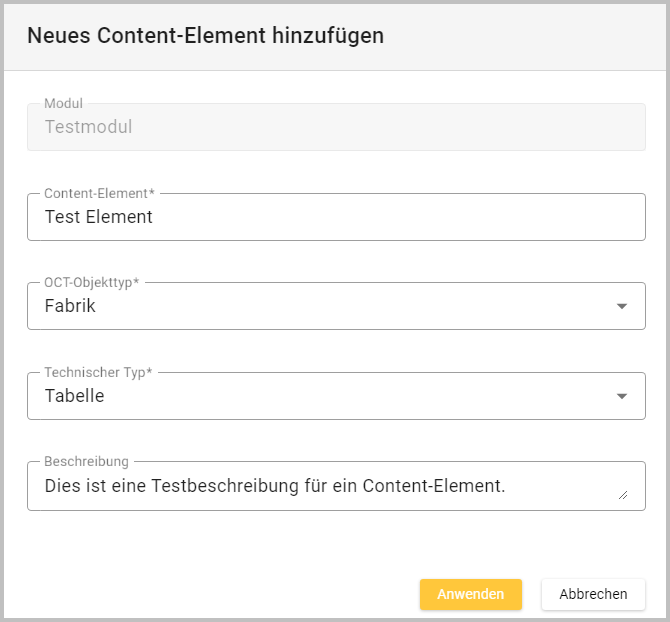670x622 pixels.
Task: Click the Test Element text
Action: 99,217
